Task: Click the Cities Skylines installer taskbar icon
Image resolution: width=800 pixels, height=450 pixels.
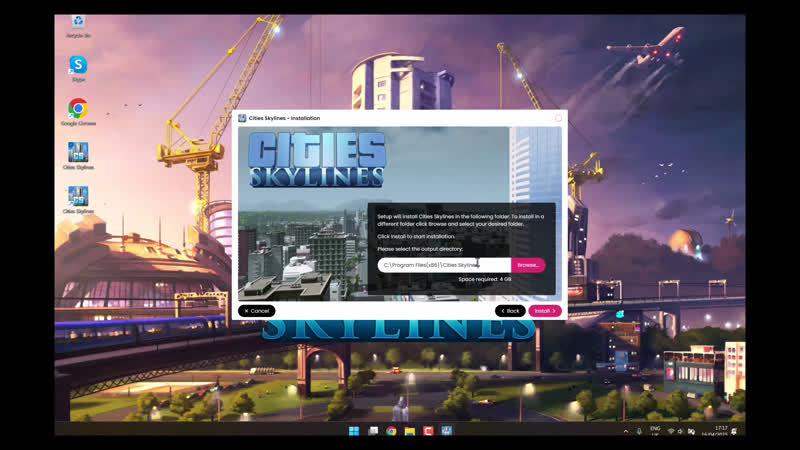Action: coord(446,431)
